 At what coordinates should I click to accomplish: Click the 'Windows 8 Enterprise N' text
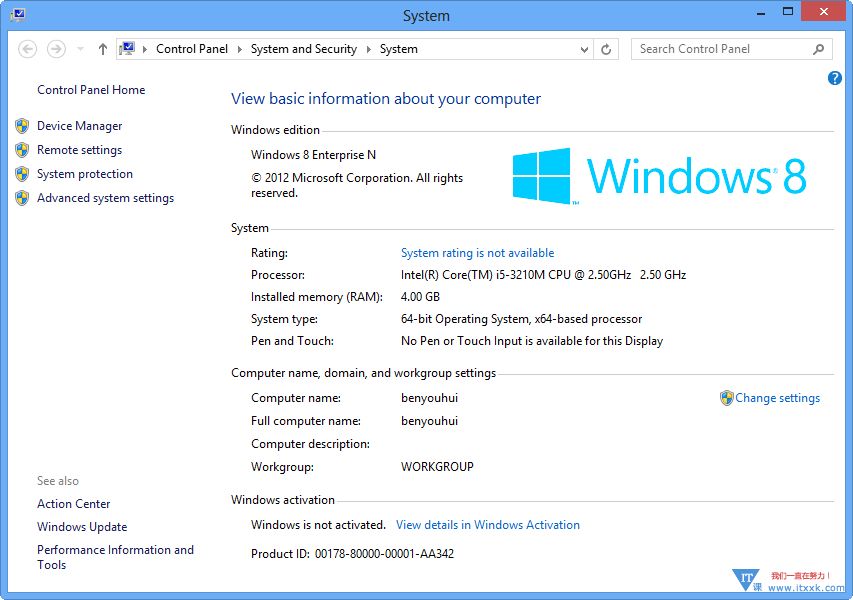(x=313, y=155)
